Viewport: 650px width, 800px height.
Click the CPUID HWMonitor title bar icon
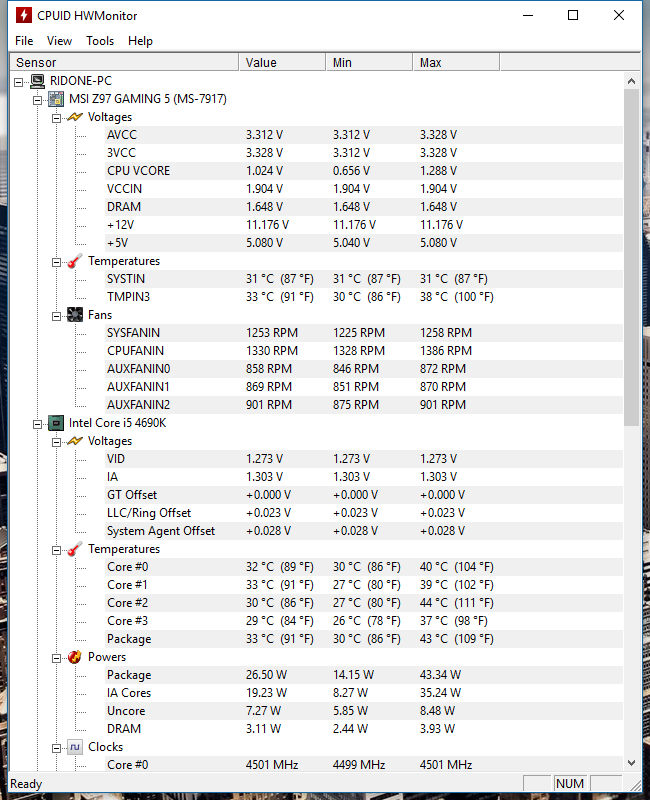pyautogui.click(x=23, y=15)
